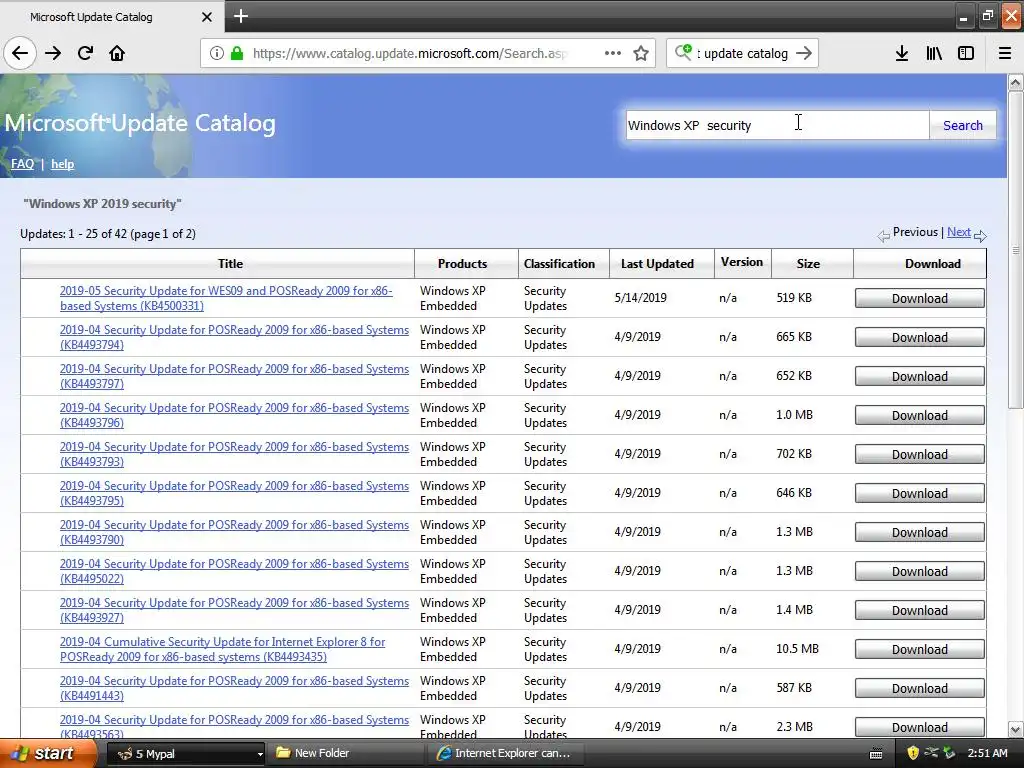
Task: Download the KB4491443 587 KB update
Action: coord(920,688)
